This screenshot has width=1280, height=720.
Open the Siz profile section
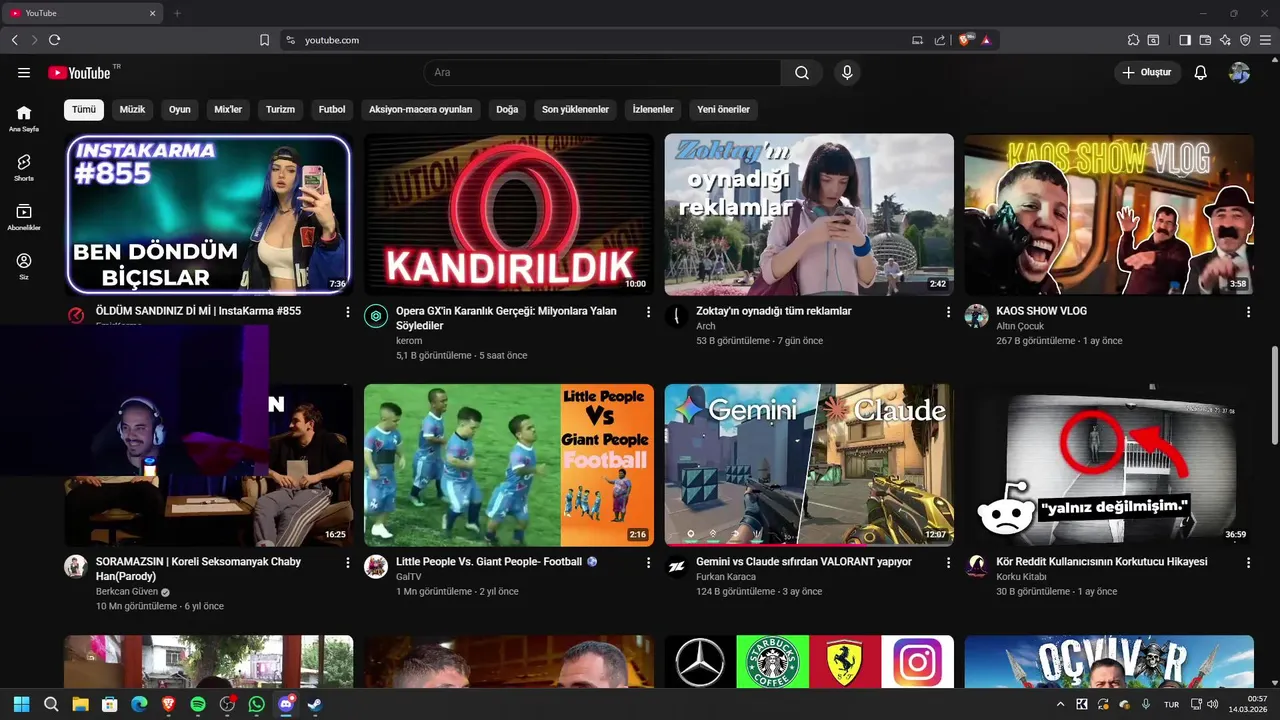[x=24, y=266]
